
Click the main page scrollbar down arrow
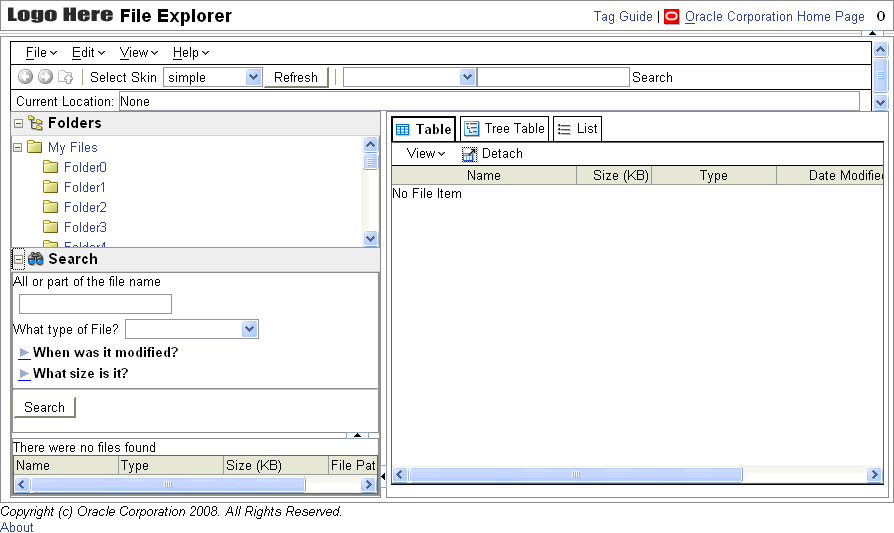point(880,103)
